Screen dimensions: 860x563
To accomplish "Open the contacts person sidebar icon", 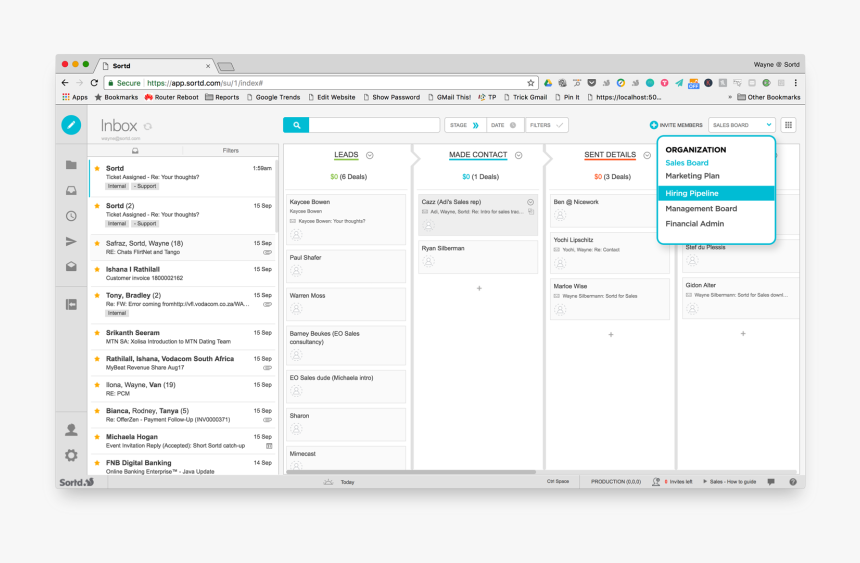I will pos(71,430).
